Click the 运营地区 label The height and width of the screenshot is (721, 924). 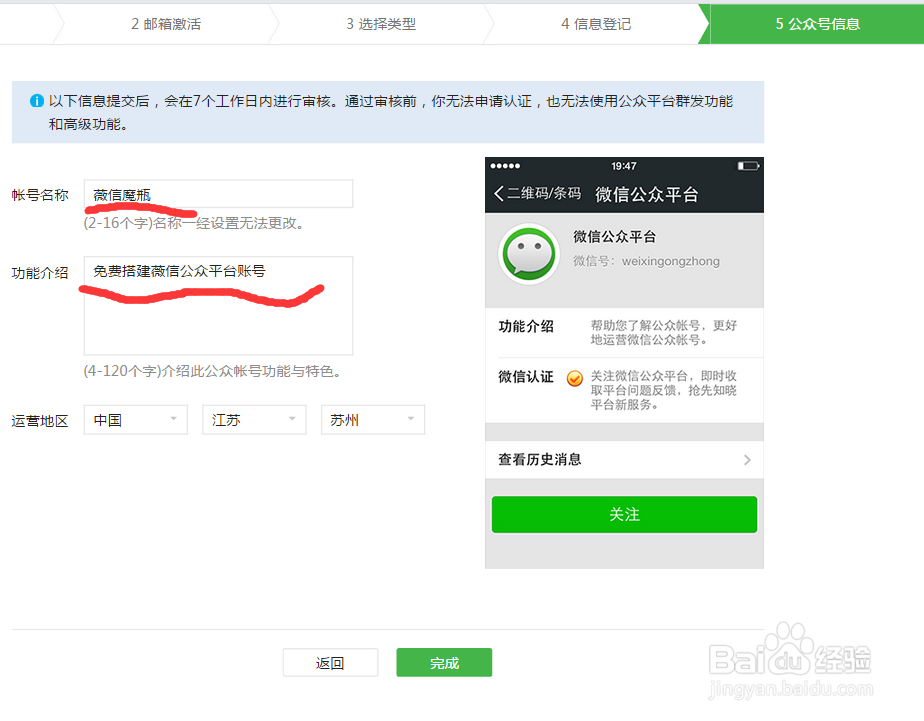[x=40, y=421]
